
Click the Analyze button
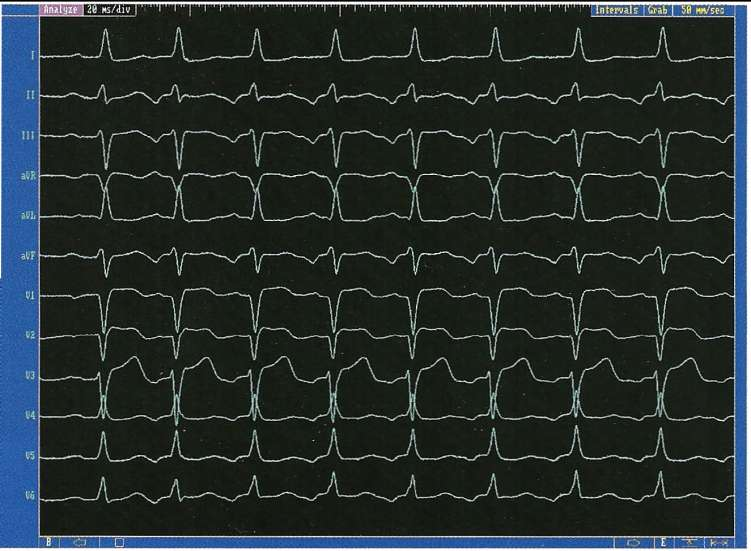pyautogui.click(x=61, y=10)
